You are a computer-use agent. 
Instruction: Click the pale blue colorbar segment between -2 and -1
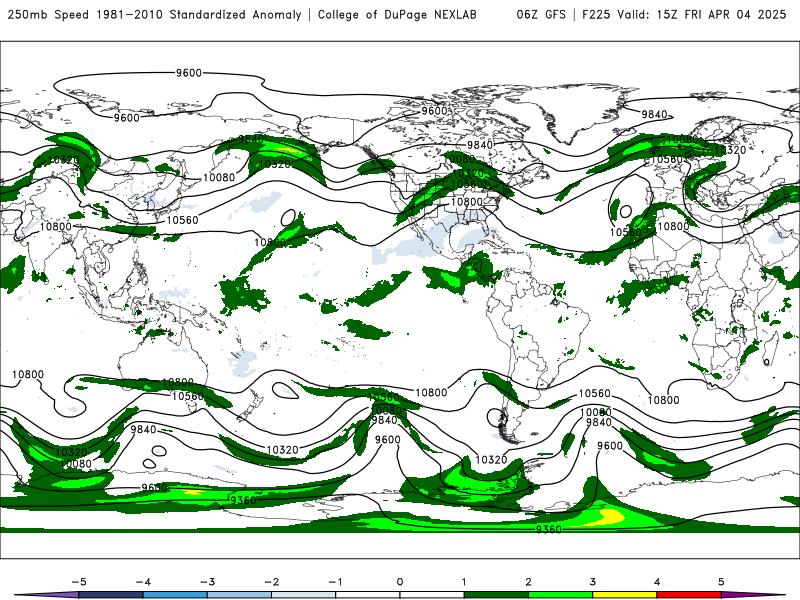(x=304, y=595)
